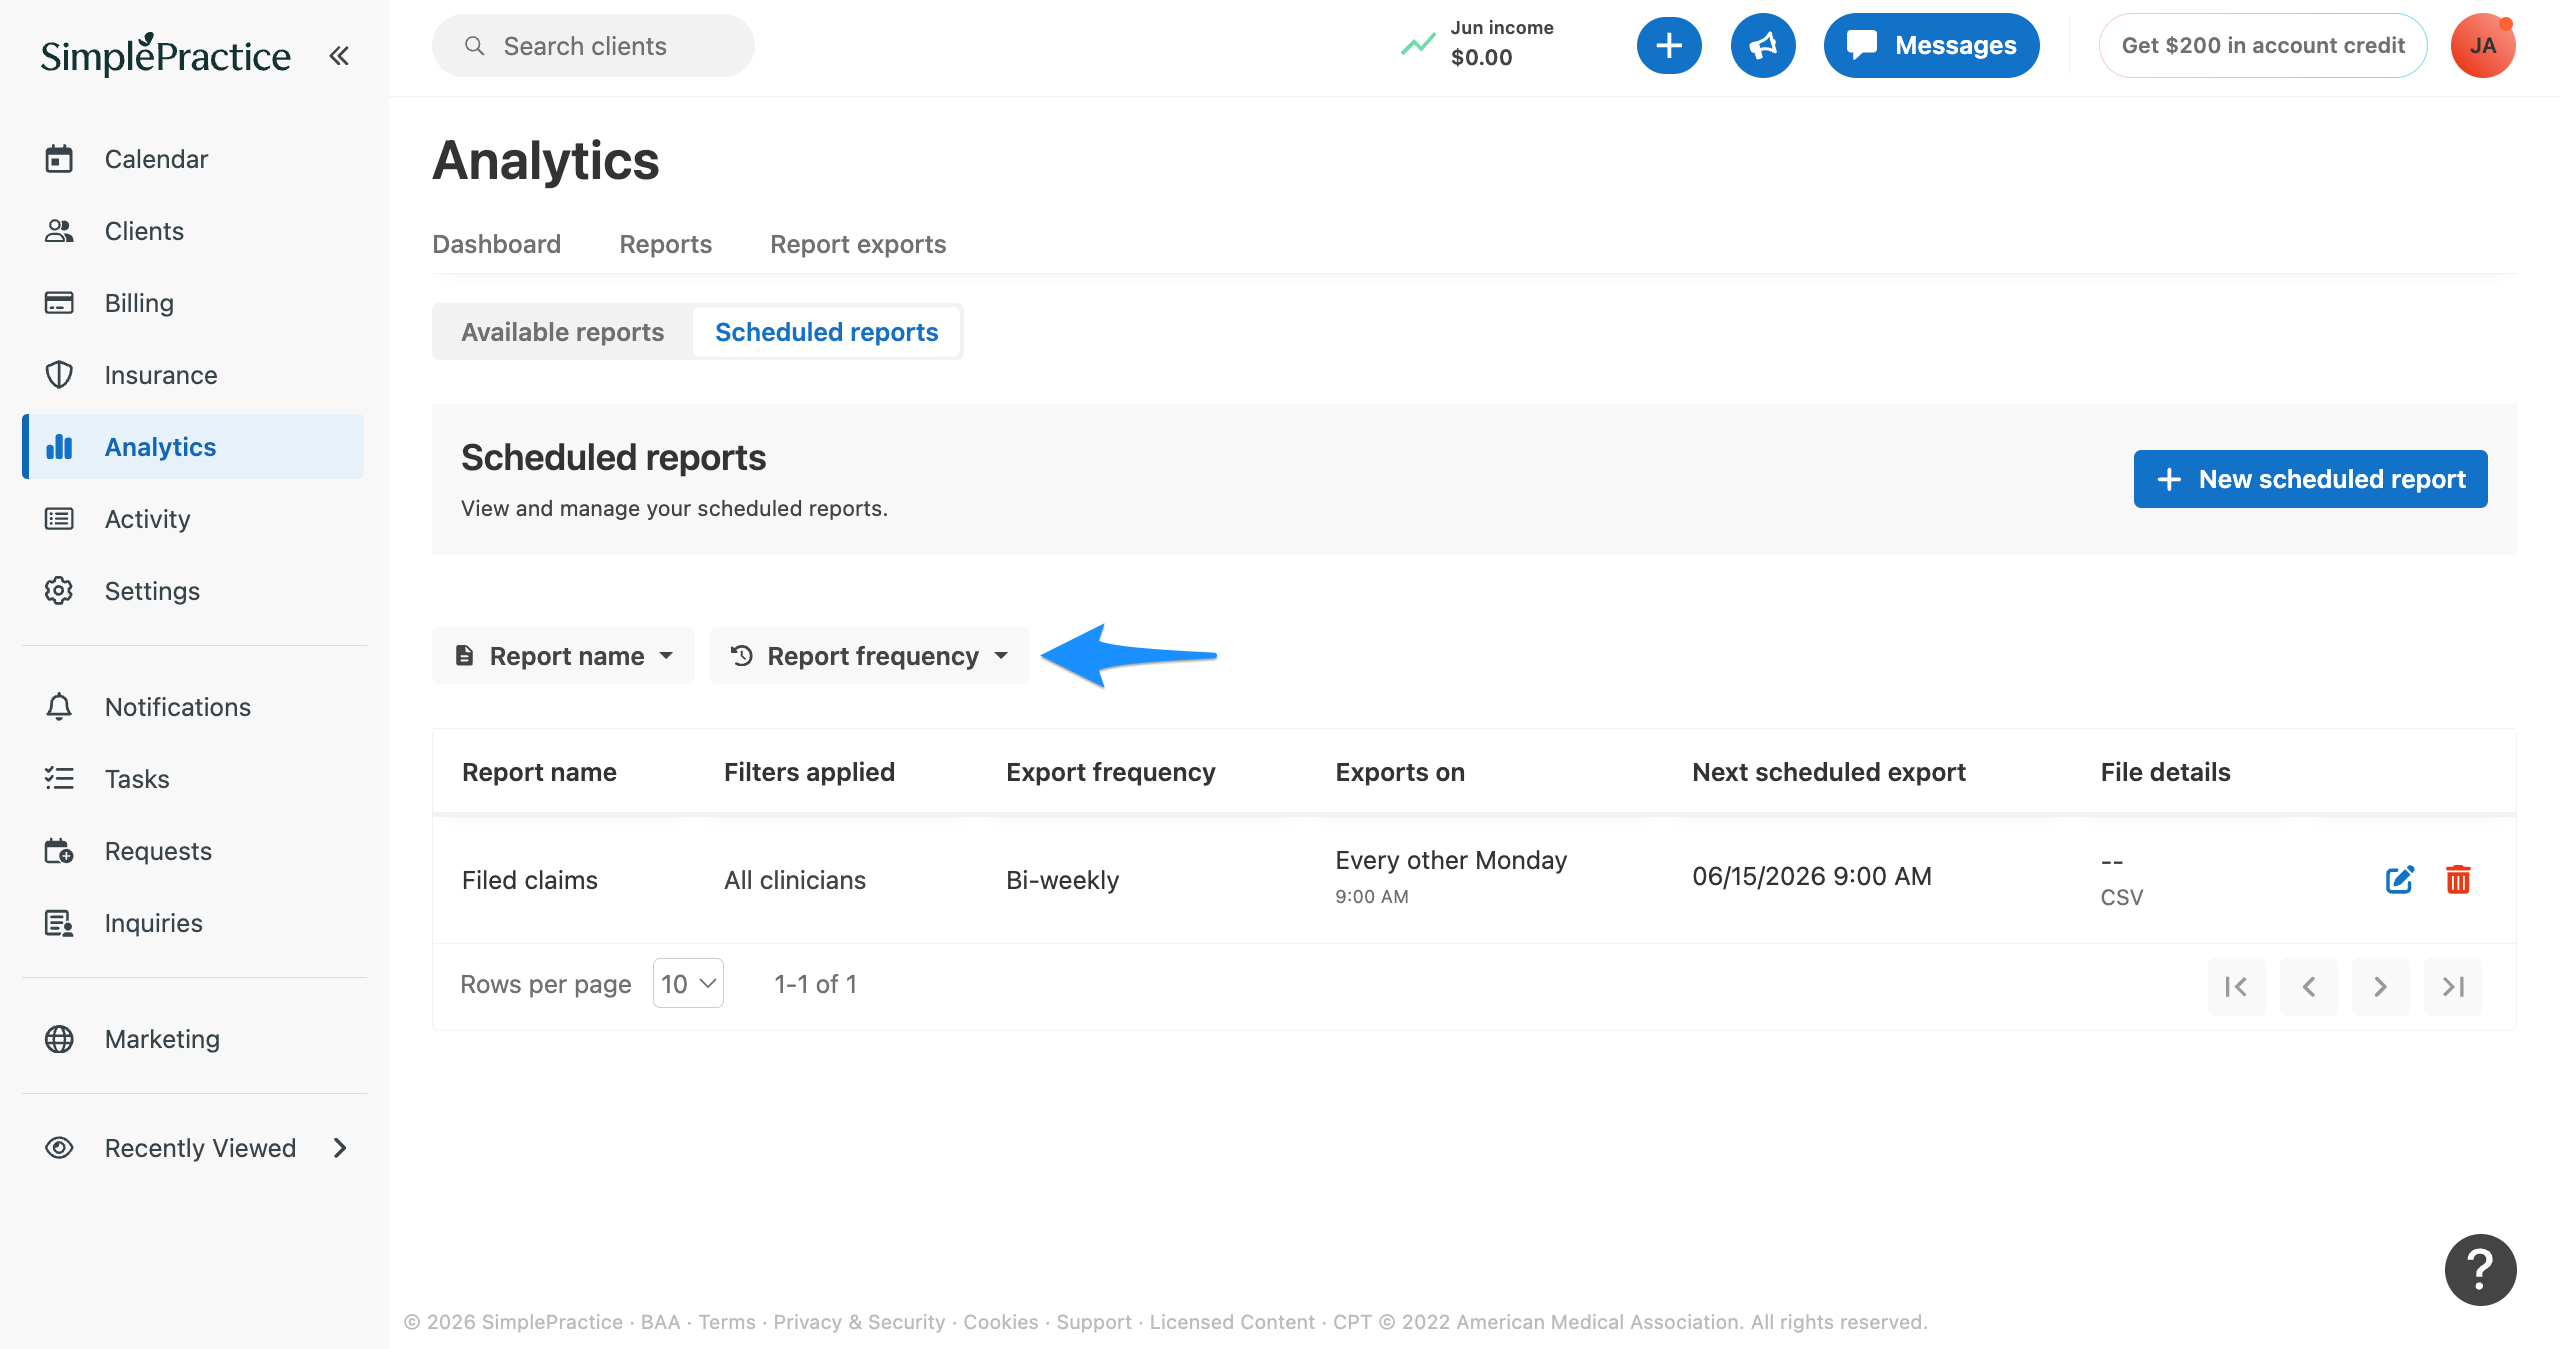
Task: Go to last page of results
Action: coord(2452,987)
